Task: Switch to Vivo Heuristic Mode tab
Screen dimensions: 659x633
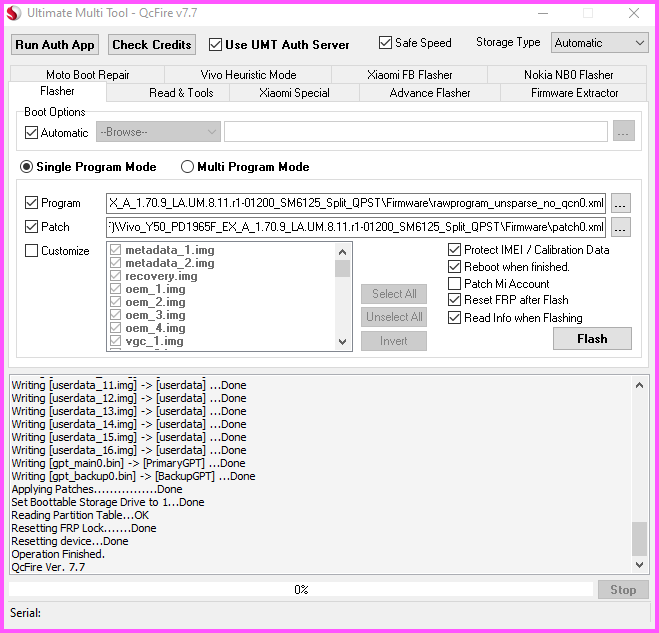Action: [248, 75]
